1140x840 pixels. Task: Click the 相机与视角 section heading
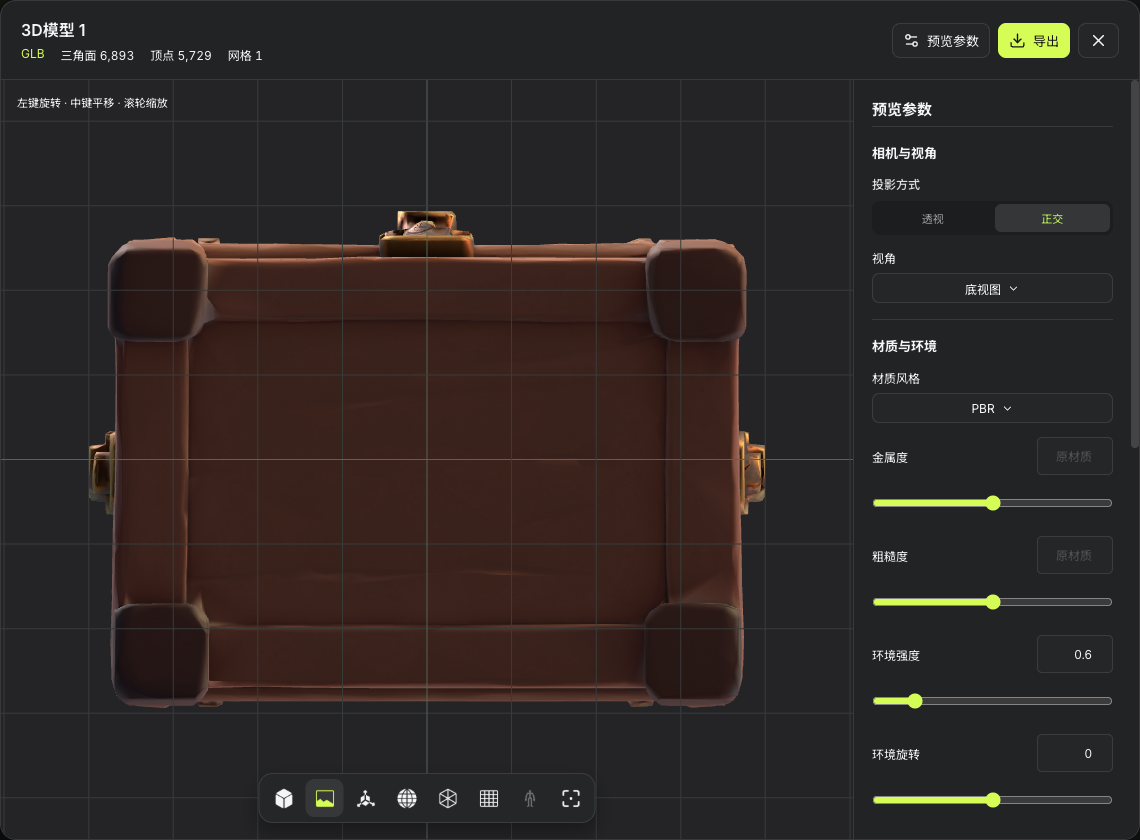[x=904, y=153]
